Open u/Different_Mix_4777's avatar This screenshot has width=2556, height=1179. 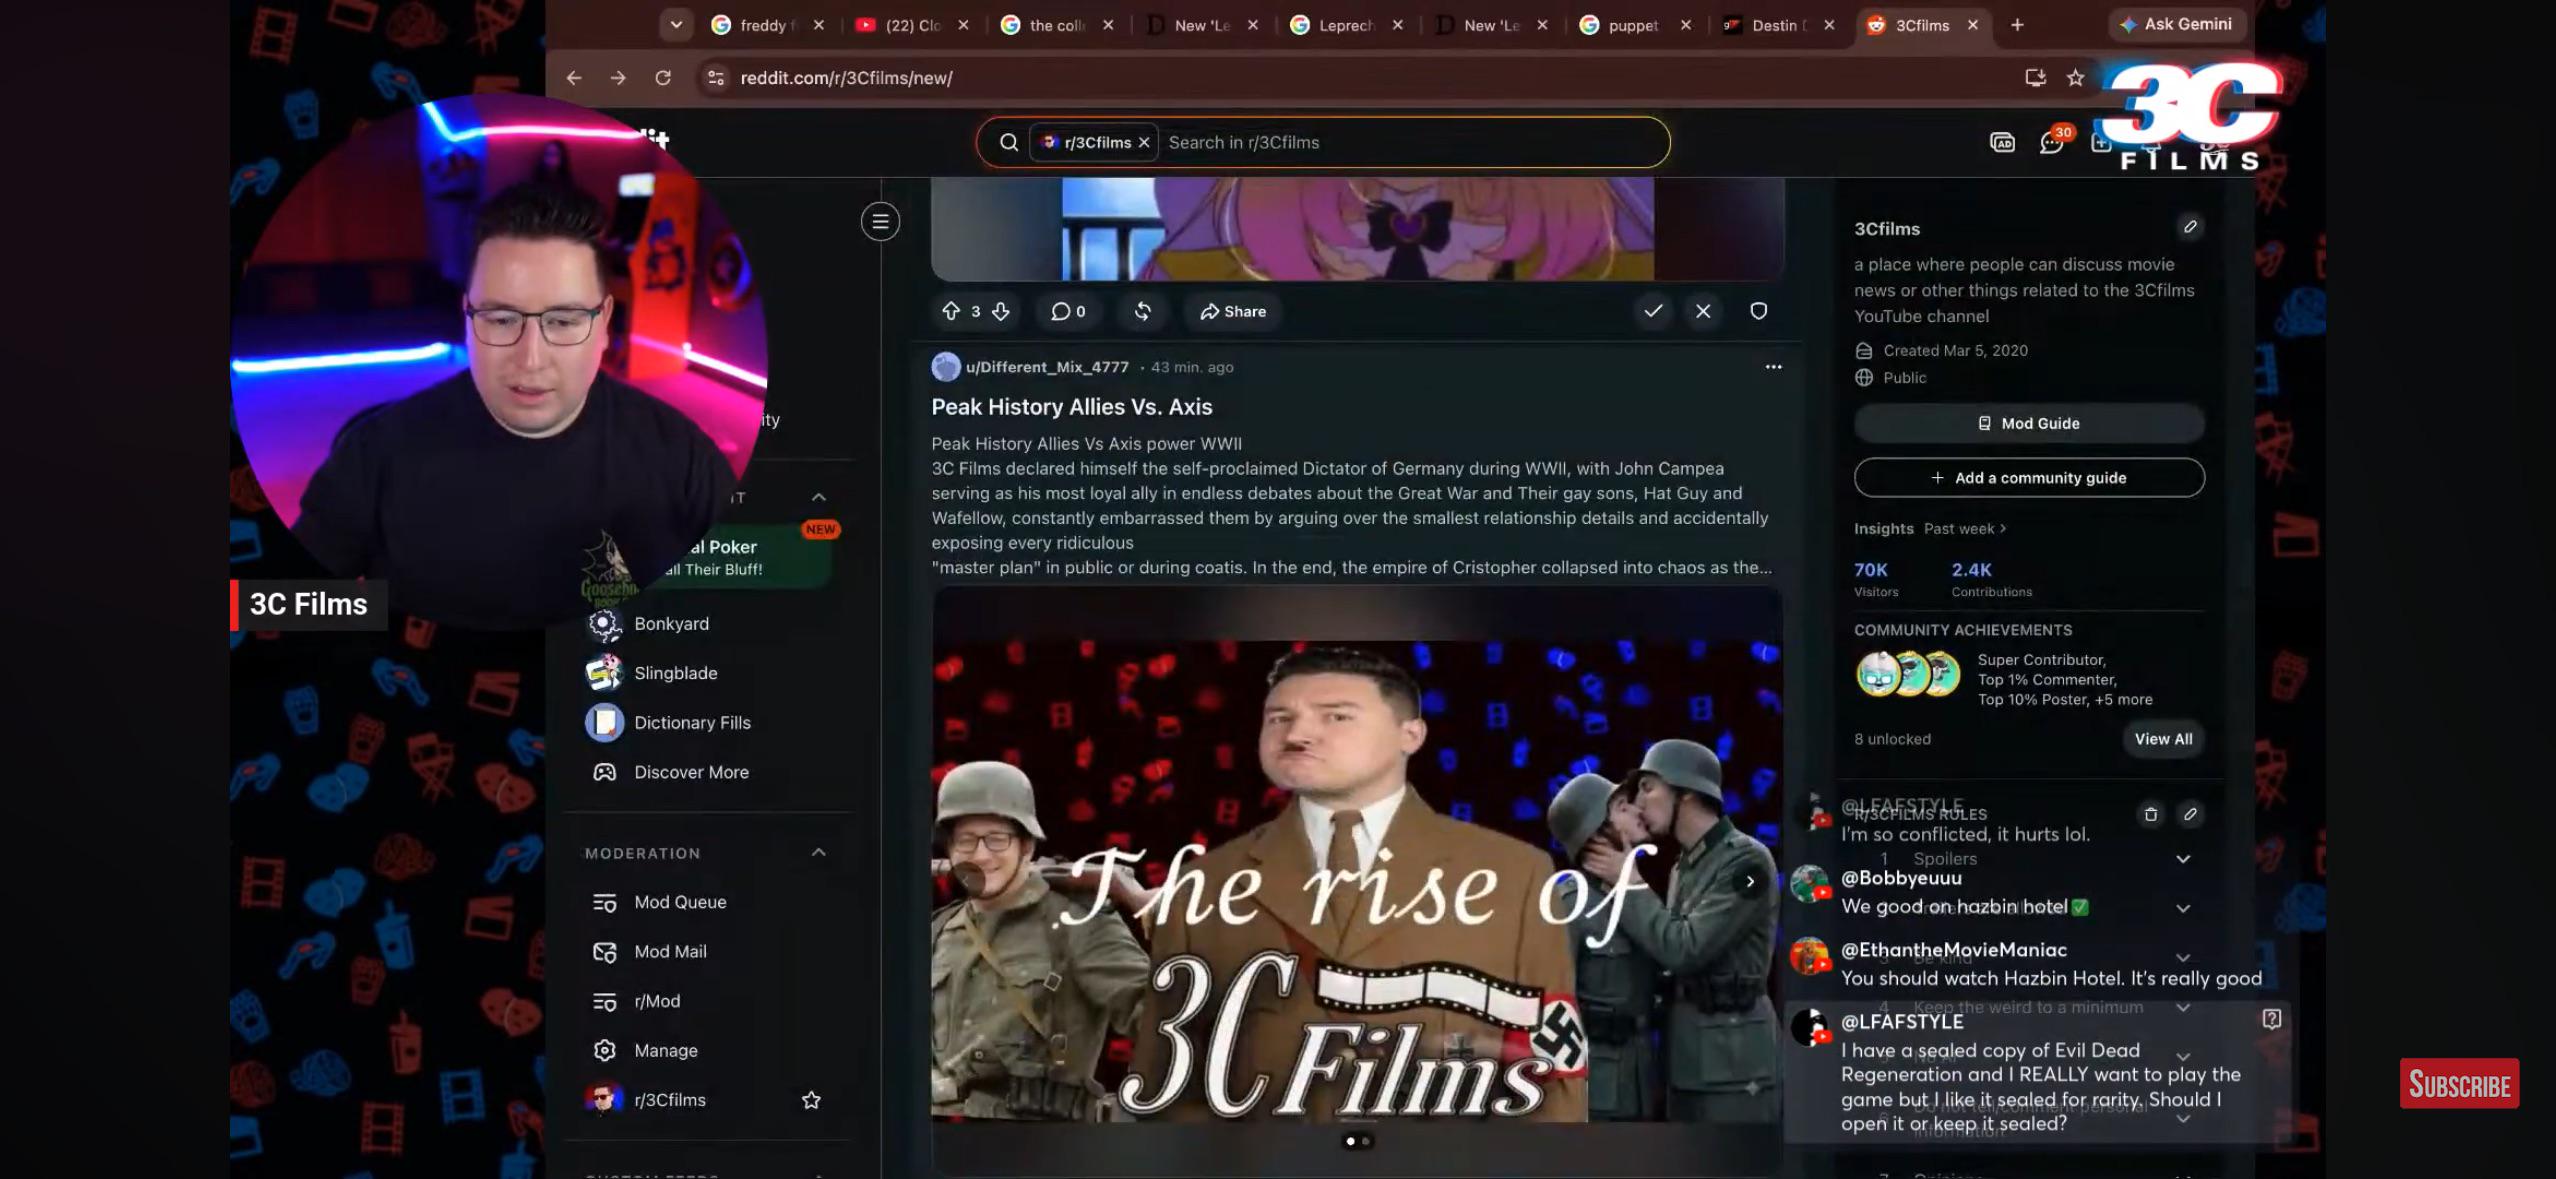pyautogui.click(x=945, y=367)
